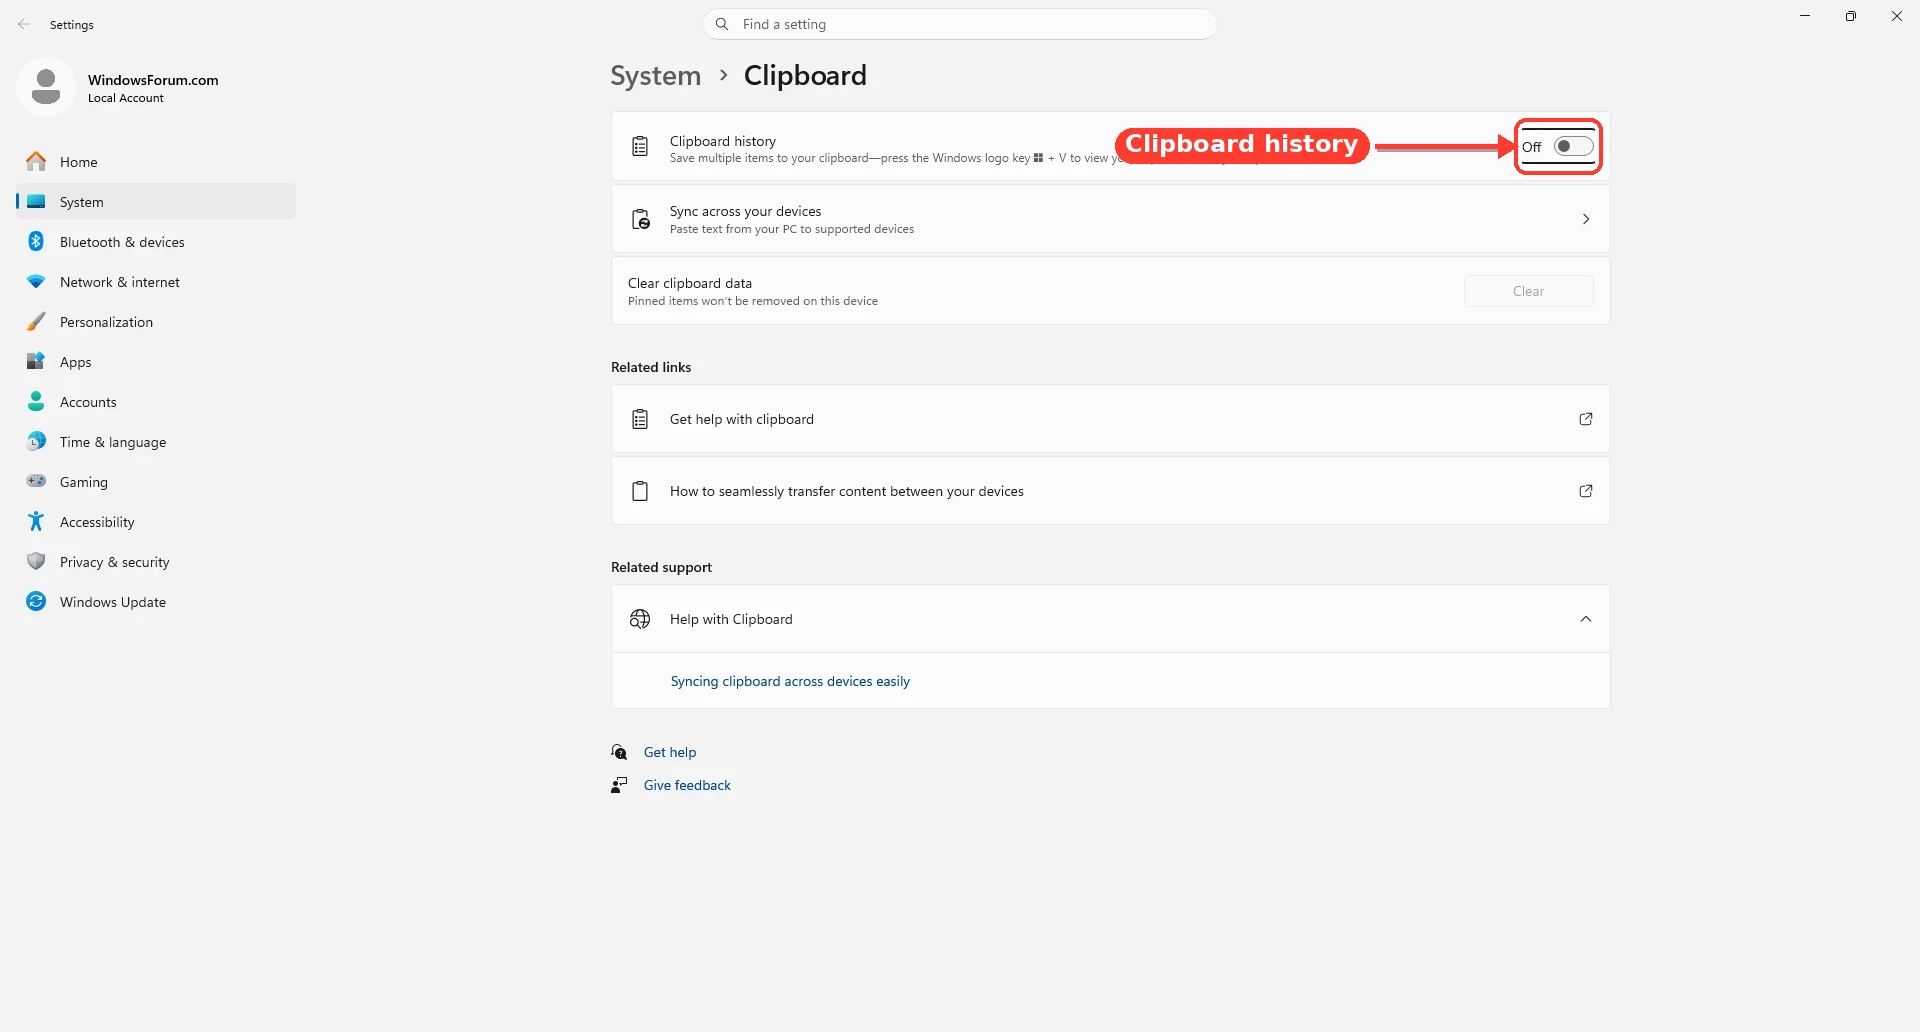Click the Time & language globe icon

36,441
